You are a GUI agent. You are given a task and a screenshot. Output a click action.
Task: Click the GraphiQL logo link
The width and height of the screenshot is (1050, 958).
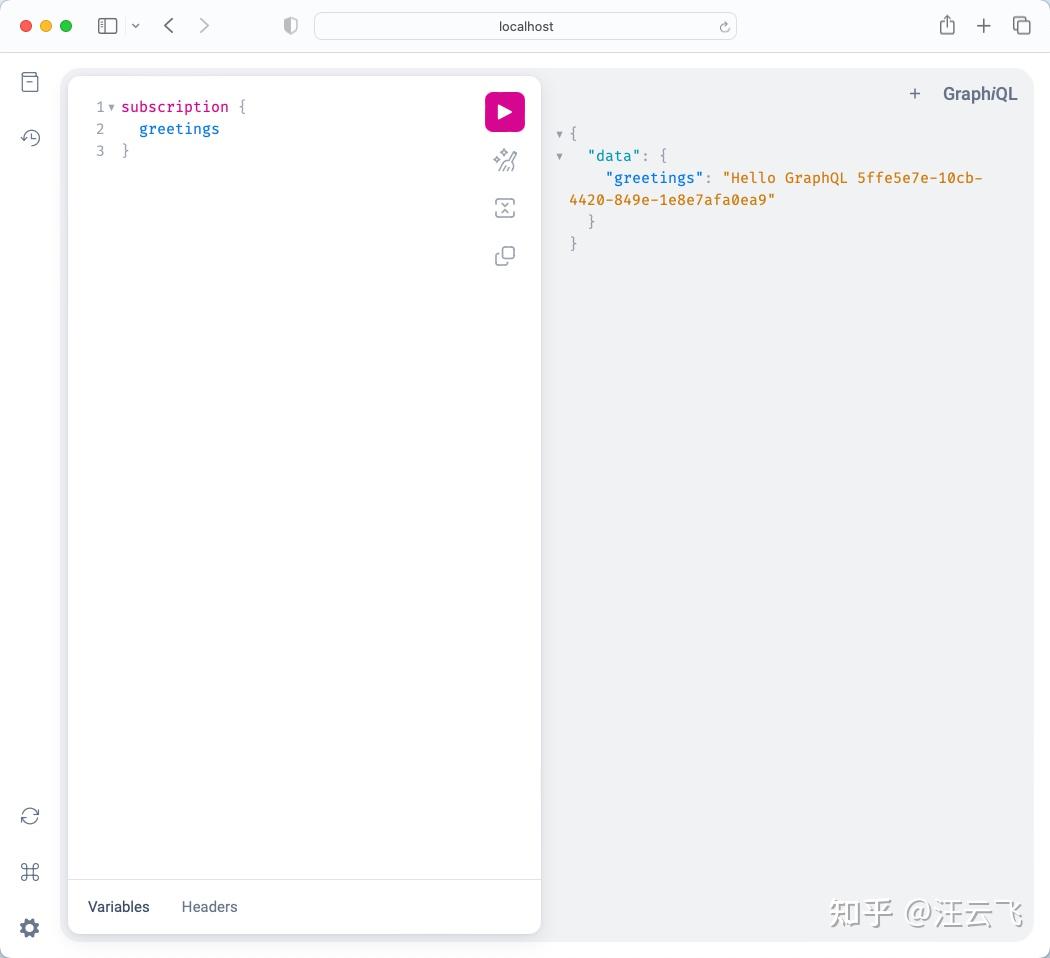click(980, 93)
